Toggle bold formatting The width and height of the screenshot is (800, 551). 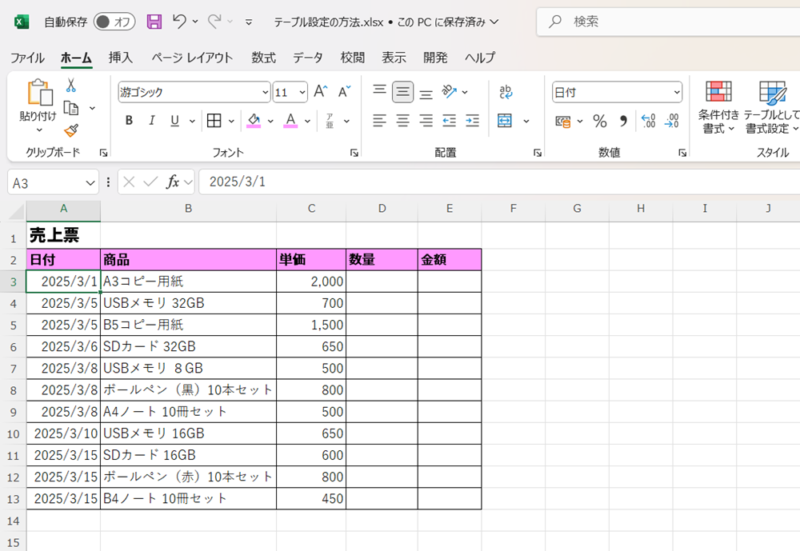pyautogui.click(x=128, y=121)
